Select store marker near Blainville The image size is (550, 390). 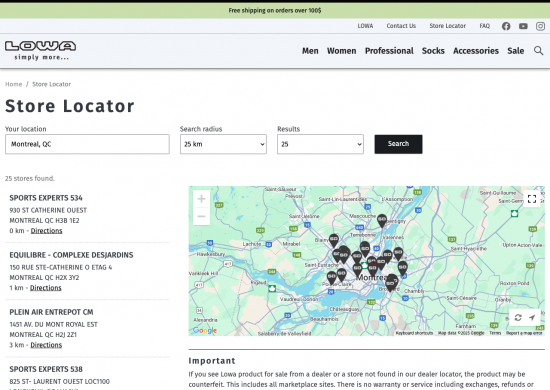334,241
